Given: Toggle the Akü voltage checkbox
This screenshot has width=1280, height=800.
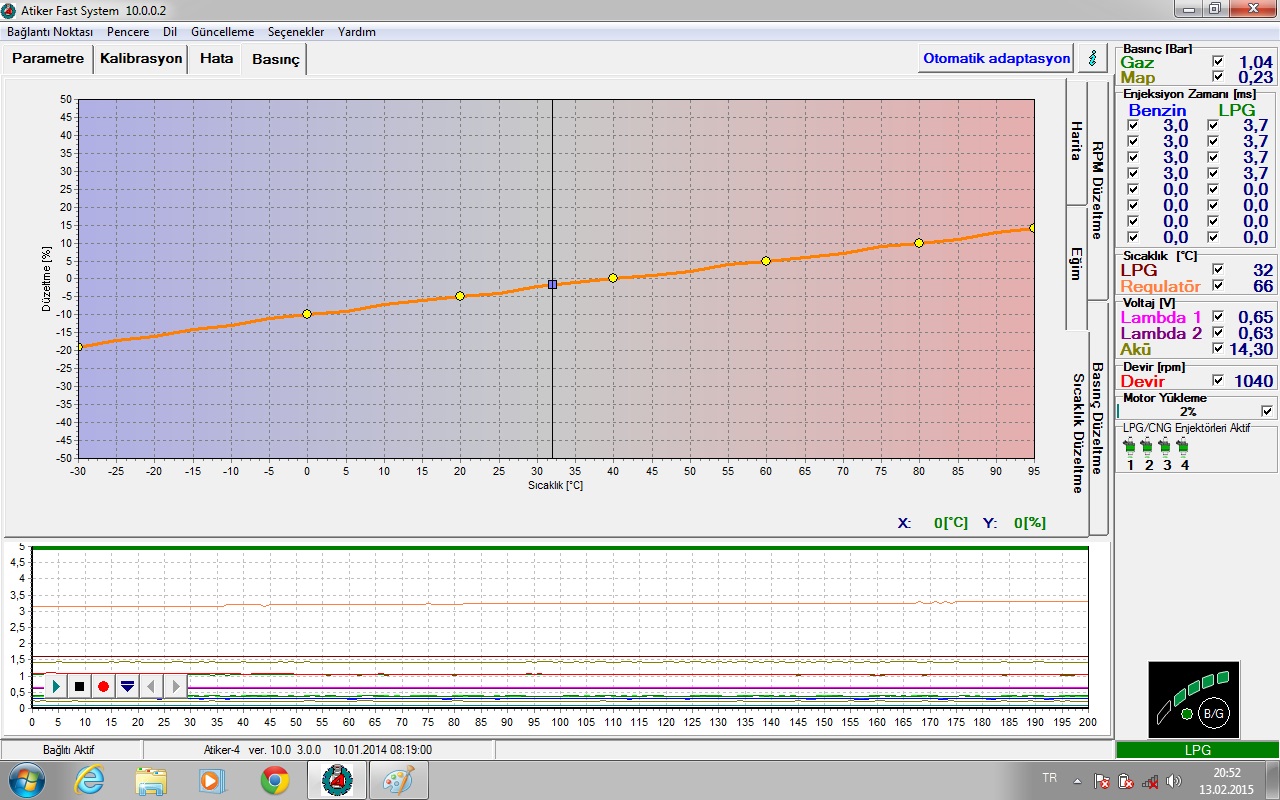Looking at the screenshot, I should tap(1217, 349).
